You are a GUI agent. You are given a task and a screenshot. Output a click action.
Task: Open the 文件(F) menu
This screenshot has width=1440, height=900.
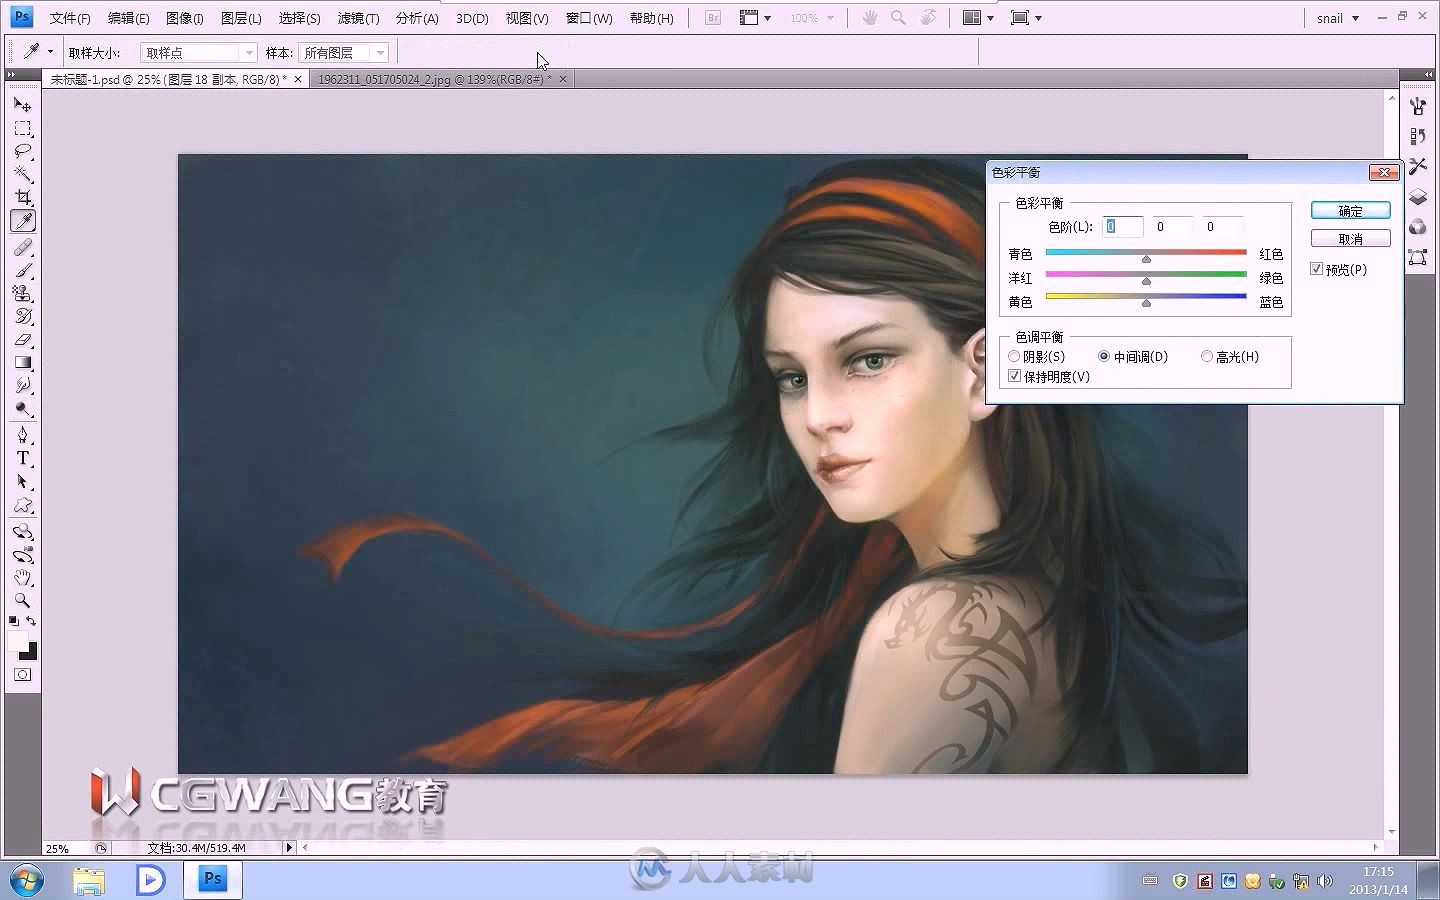click(70, 18)
